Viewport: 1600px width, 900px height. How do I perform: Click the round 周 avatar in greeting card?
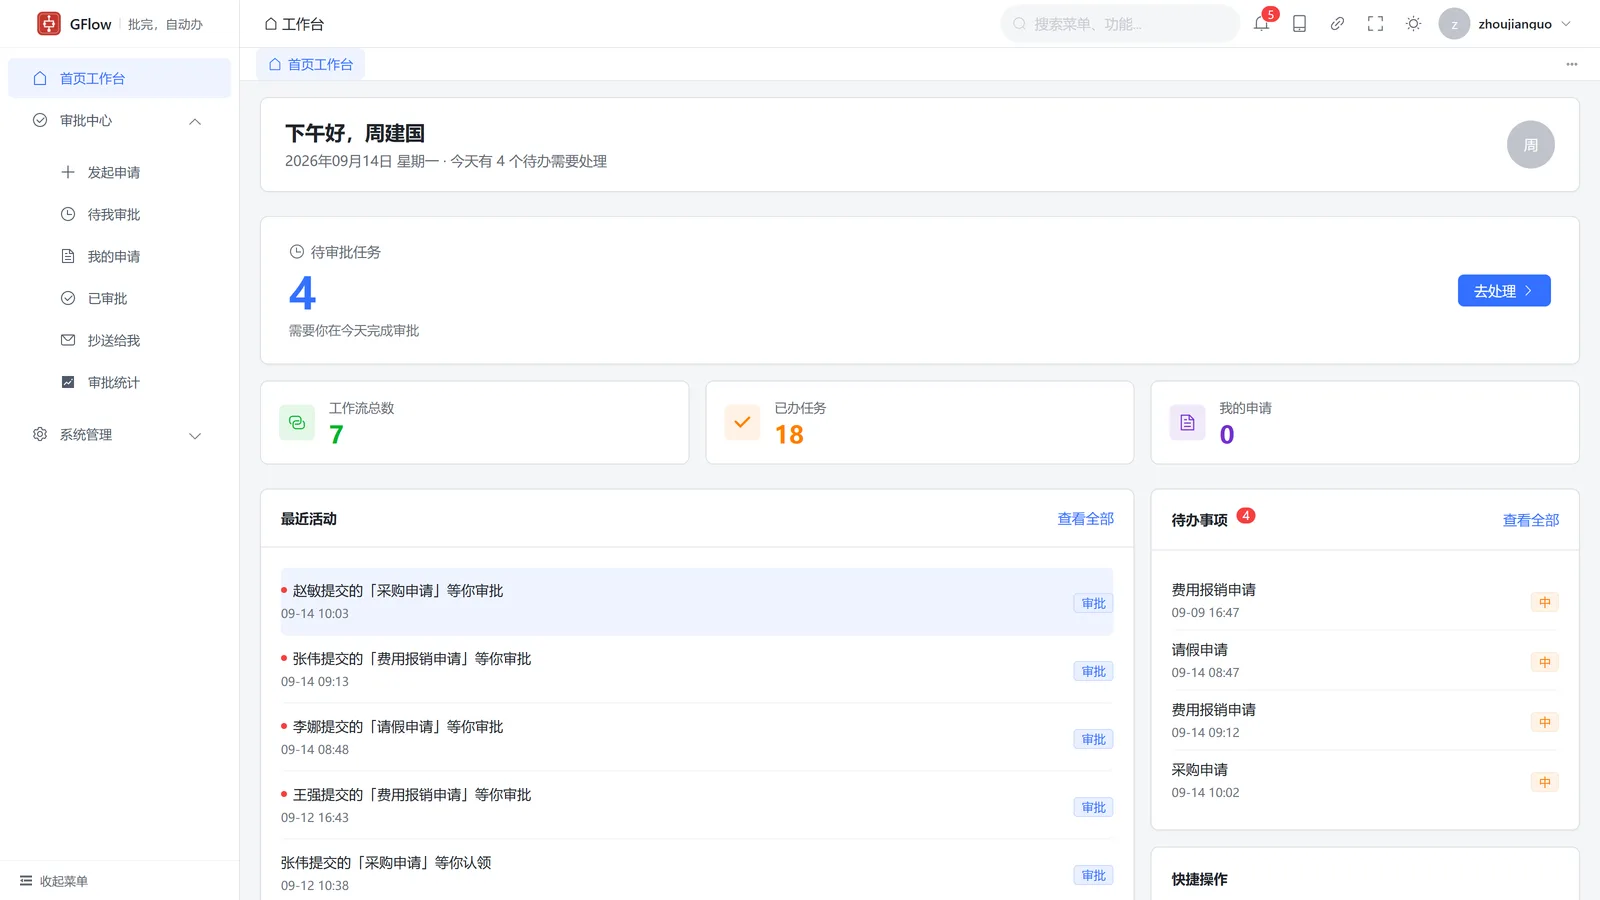pos(1530,145)
